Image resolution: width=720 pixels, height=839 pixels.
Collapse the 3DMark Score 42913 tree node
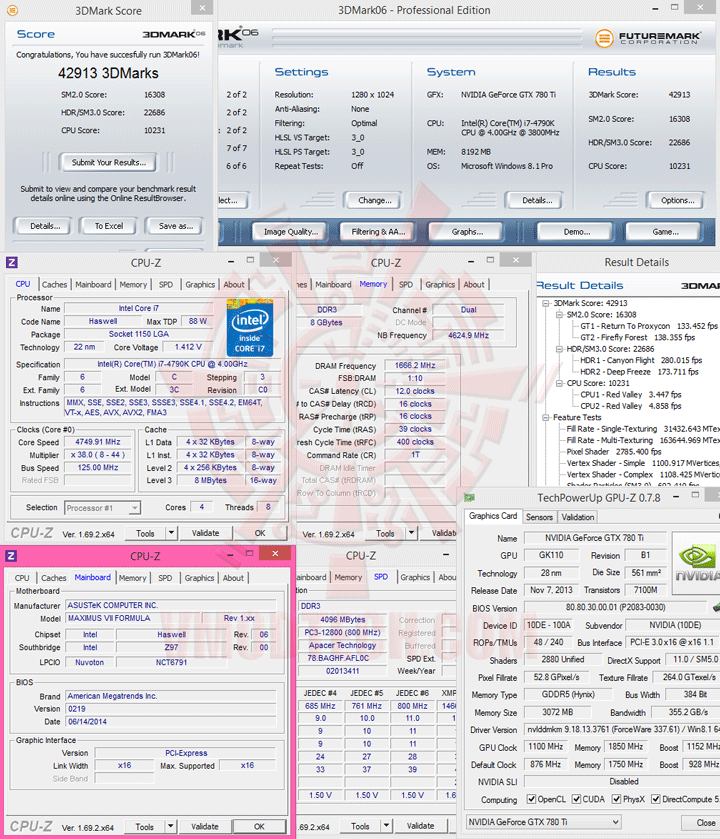click(546, 303)
